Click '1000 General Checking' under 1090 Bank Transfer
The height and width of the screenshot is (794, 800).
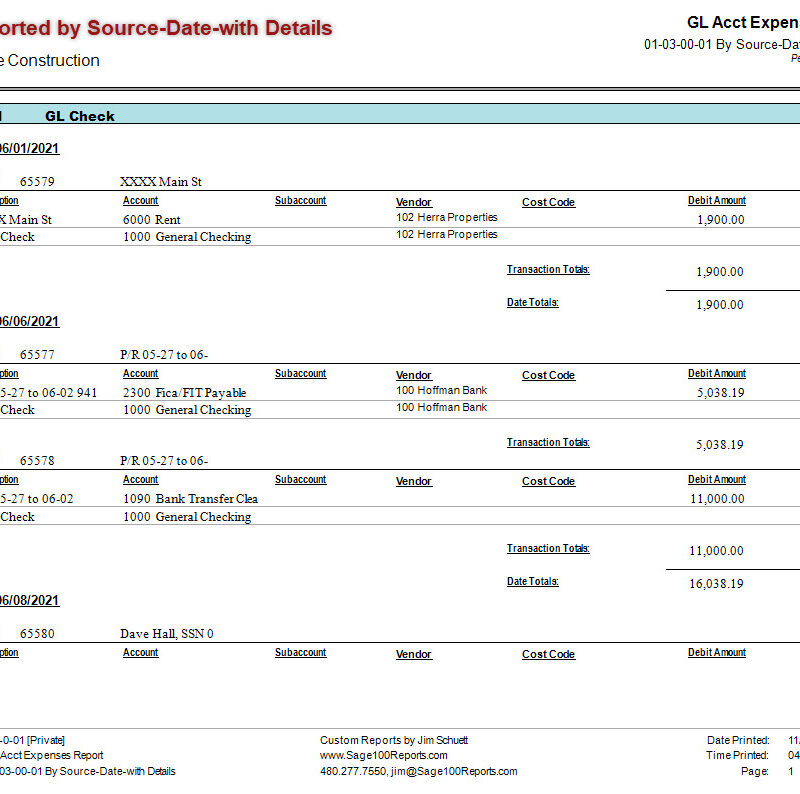coord(187,517)
